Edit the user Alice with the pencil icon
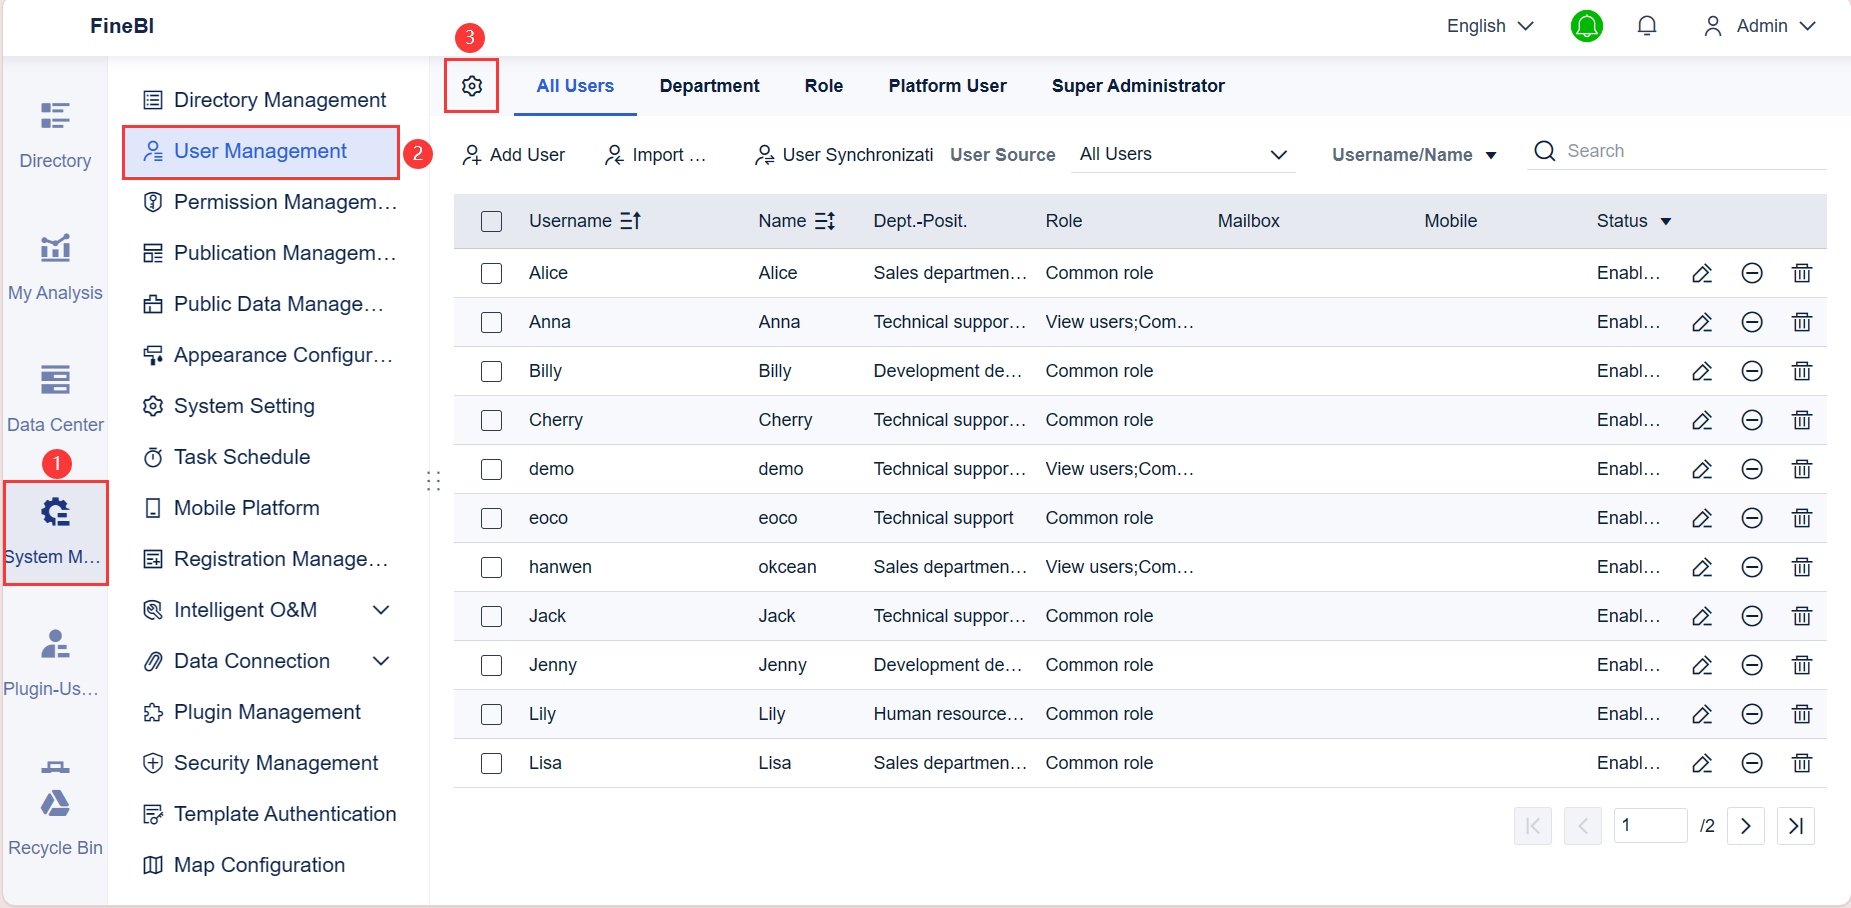 click(x=1702, y=272)
